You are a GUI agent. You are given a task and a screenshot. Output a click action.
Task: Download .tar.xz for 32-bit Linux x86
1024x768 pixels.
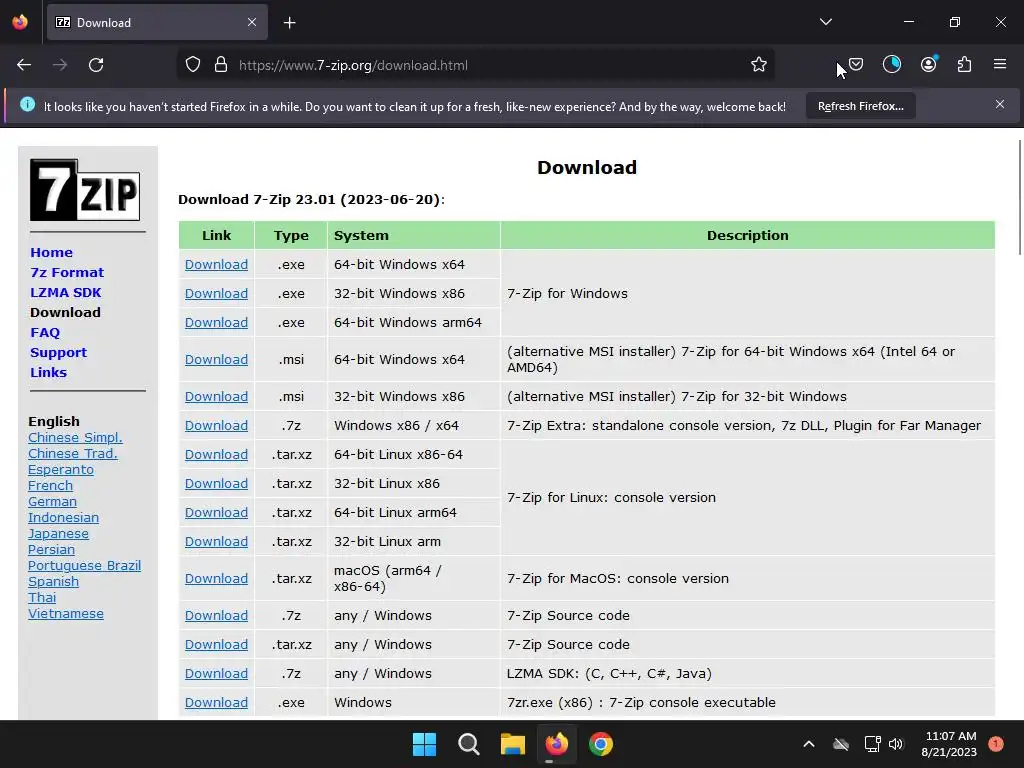point(216,484)
